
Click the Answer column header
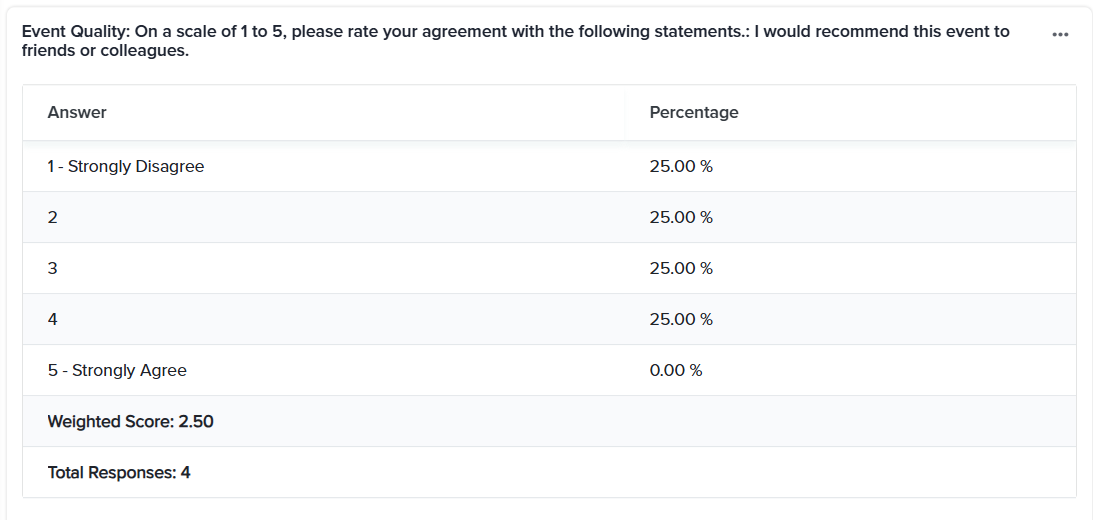77,112
